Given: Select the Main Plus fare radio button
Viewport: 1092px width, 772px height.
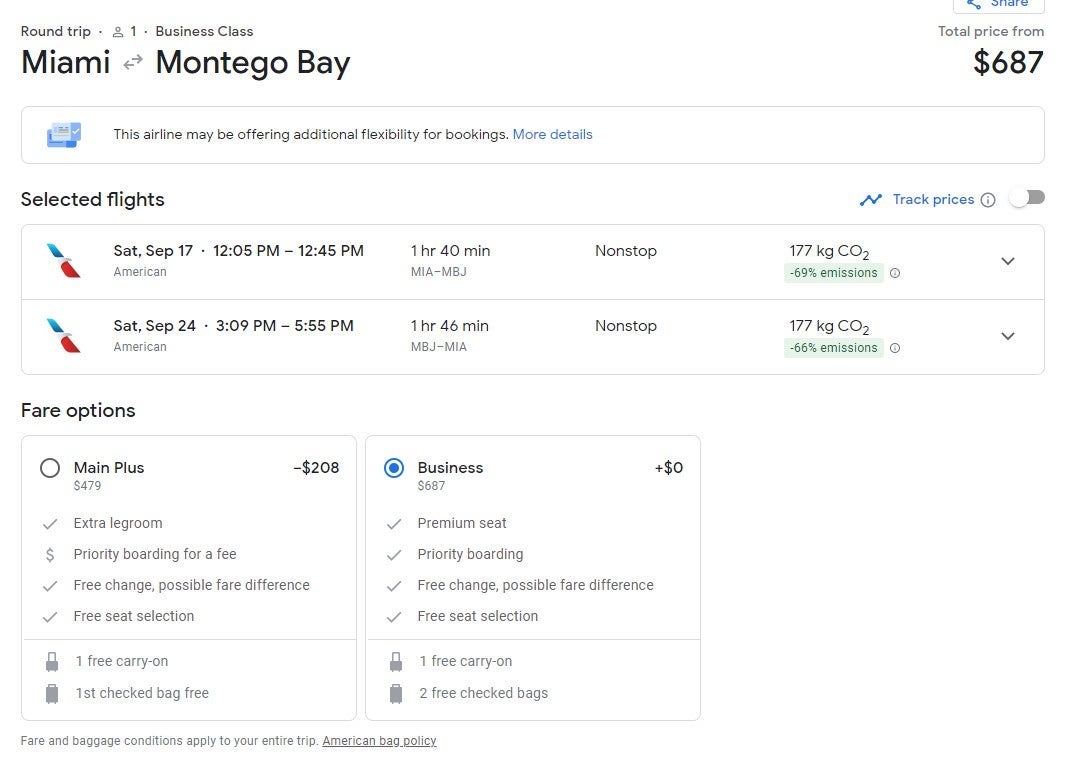Looking at the screenshot, I should pyautogui.click(x=50, y=468).
